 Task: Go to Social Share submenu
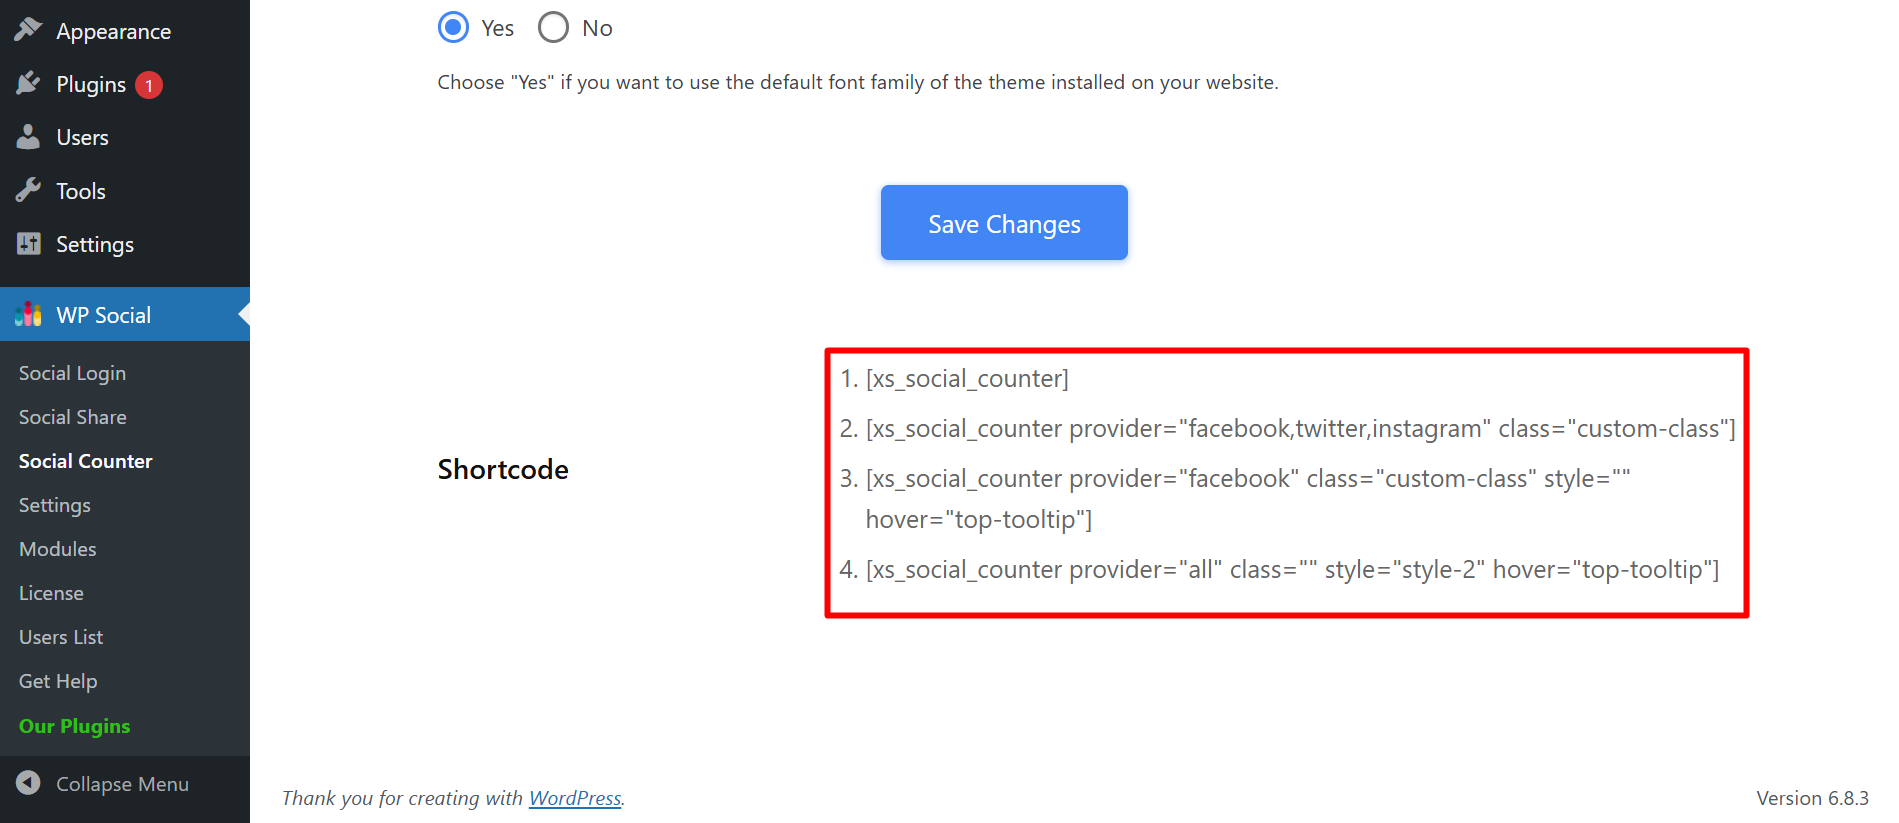[x=72, y=417]
